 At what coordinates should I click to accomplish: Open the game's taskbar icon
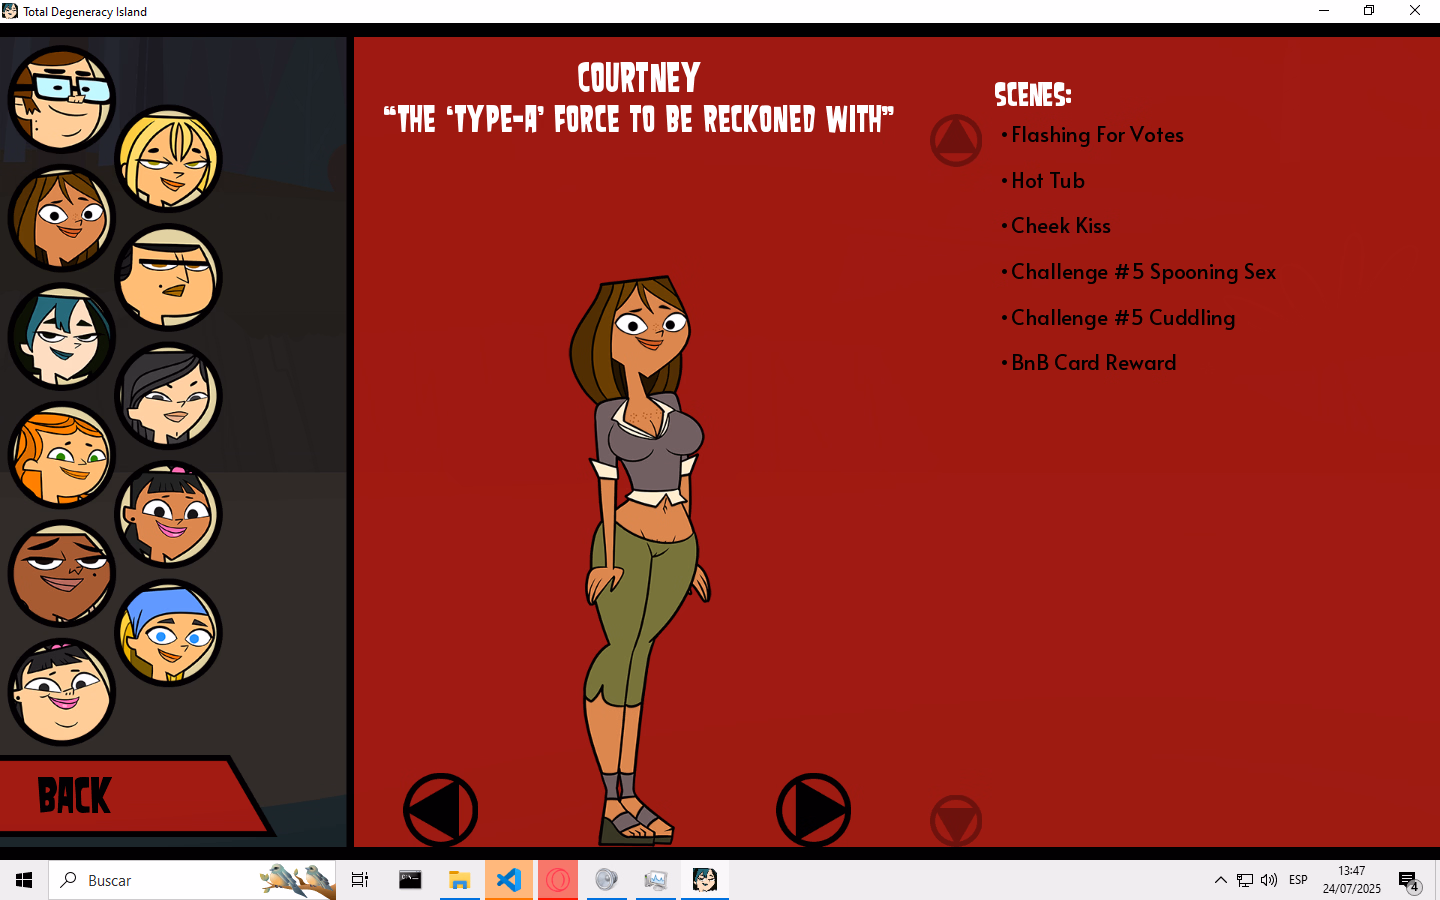[705, 880]
